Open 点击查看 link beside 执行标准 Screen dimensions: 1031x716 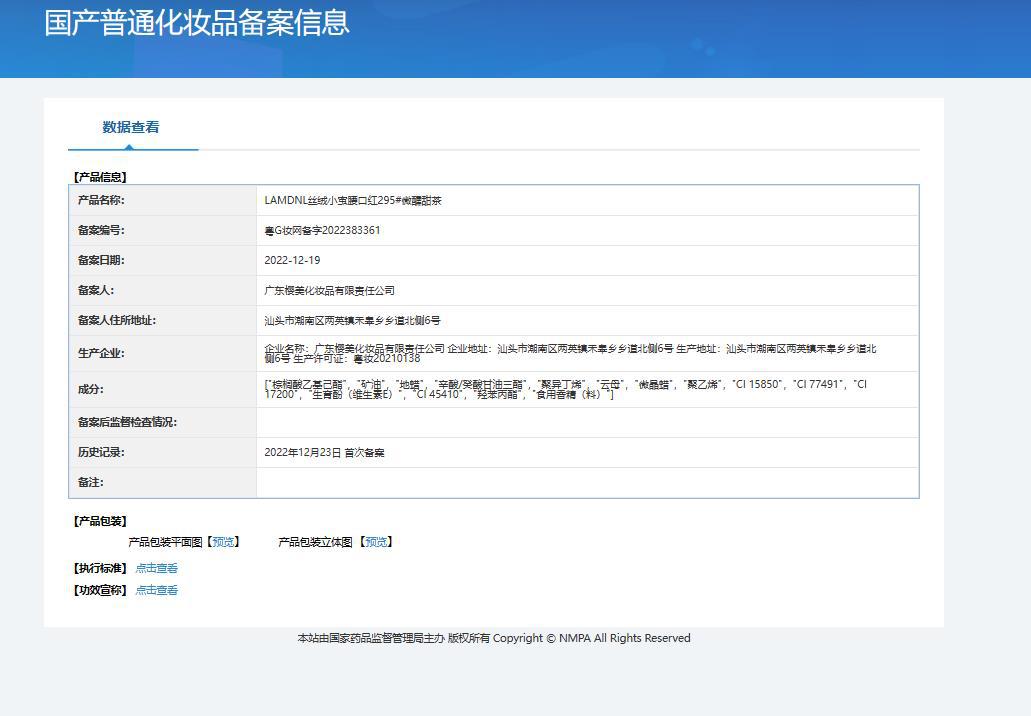point(156,568)
